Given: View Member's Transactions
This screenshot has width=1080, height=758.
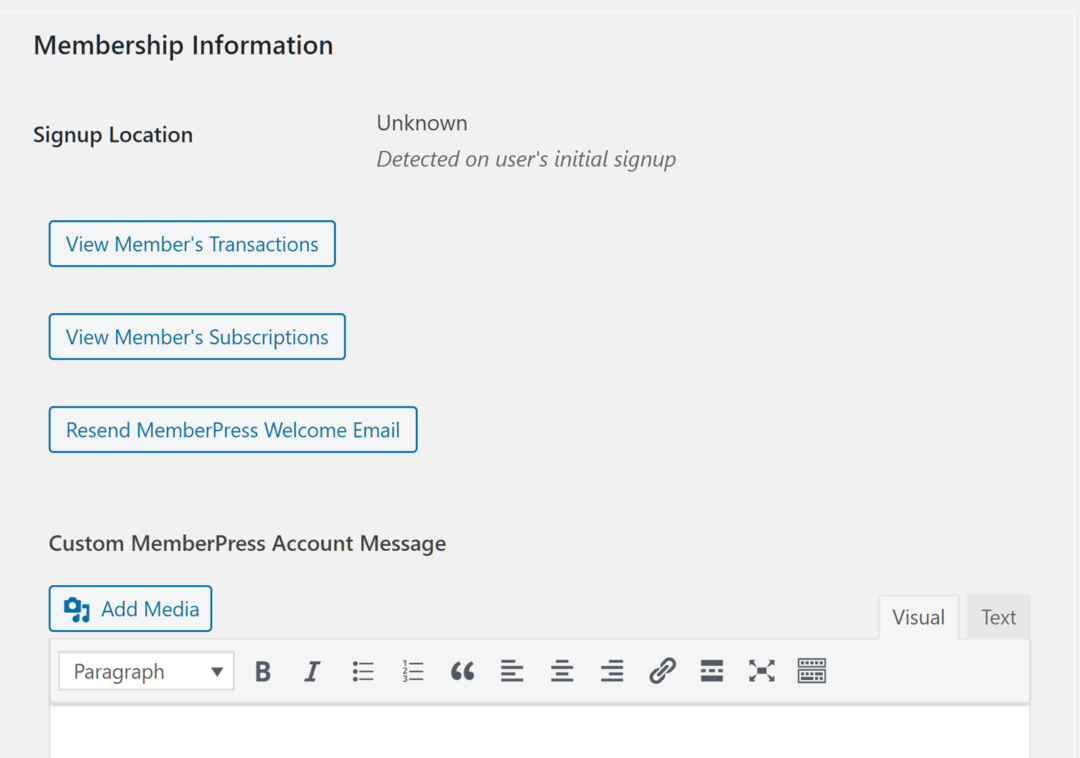Looking at the screenshot, I should click(x=192, y=243).
